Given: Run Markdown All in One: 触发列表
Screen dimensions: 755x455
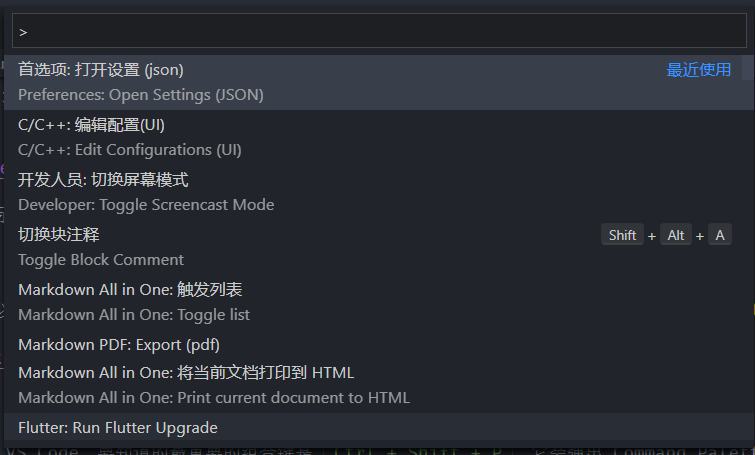Looking at the screenshot, I should point(130,289).
